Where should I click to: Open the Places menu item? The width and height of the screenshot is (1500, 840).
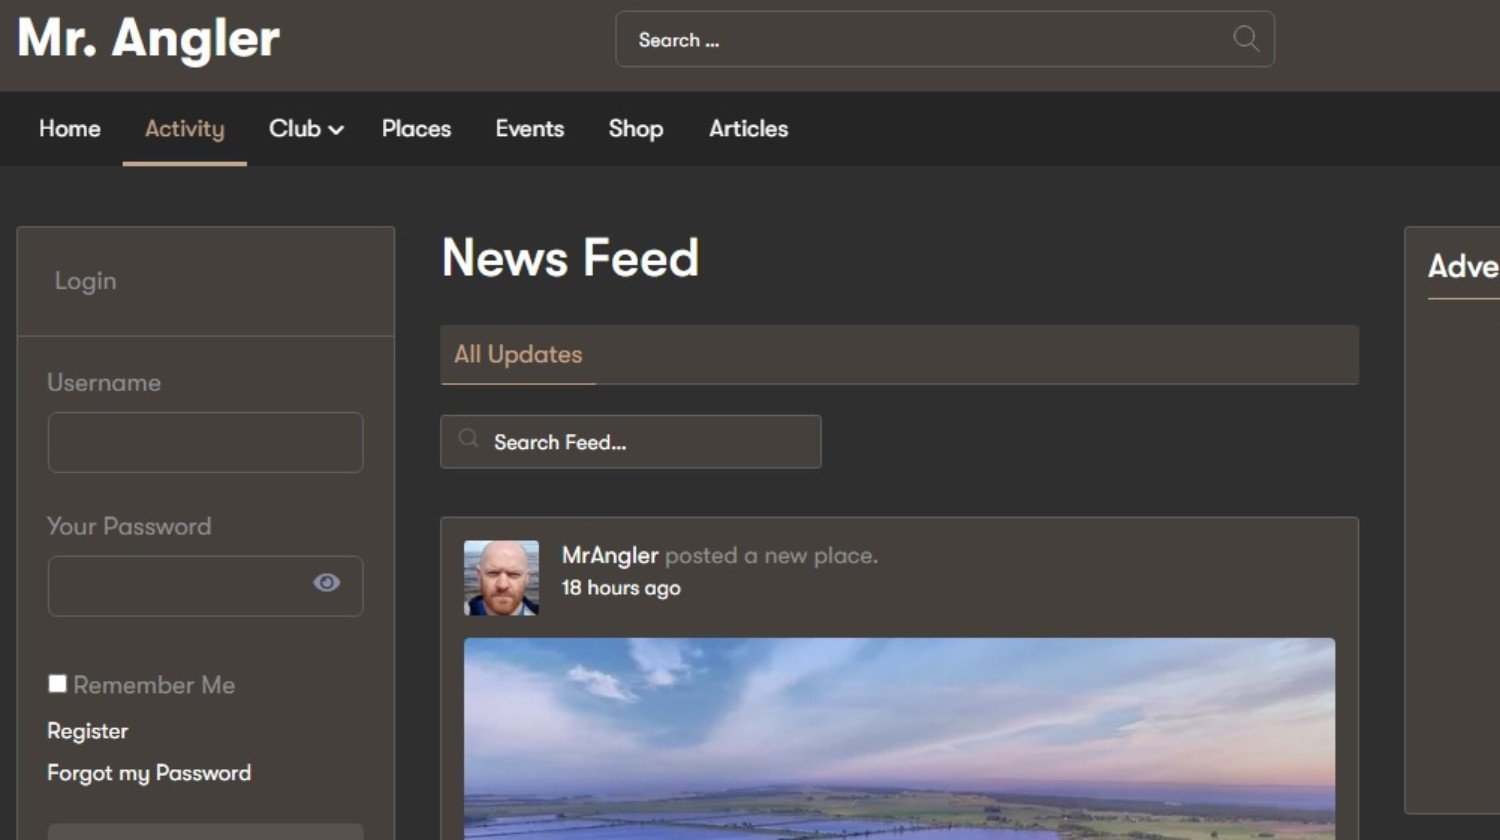point(416,129)
